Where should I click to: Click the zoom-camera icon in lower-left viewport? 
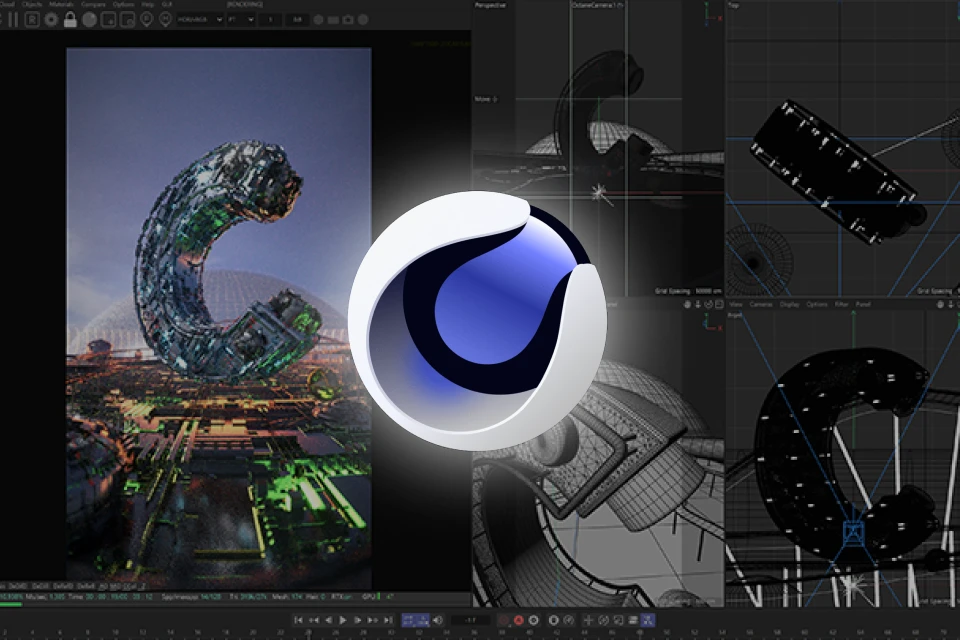[698, 304]
